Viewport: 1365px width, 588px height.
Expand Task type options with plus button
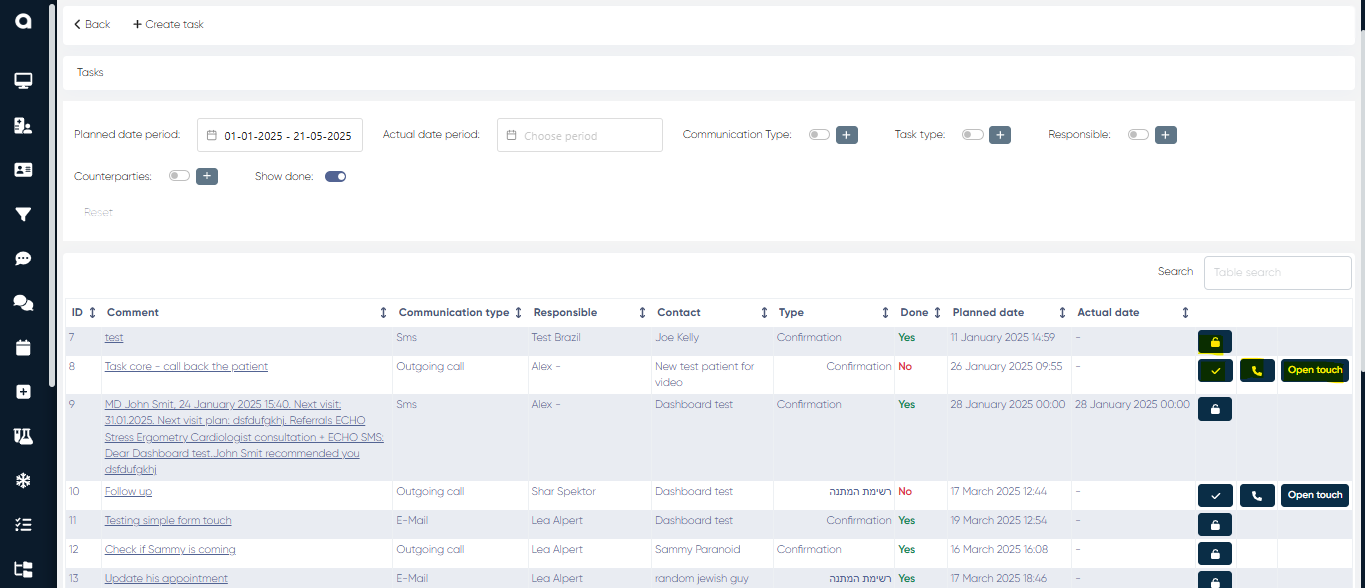1000,135
